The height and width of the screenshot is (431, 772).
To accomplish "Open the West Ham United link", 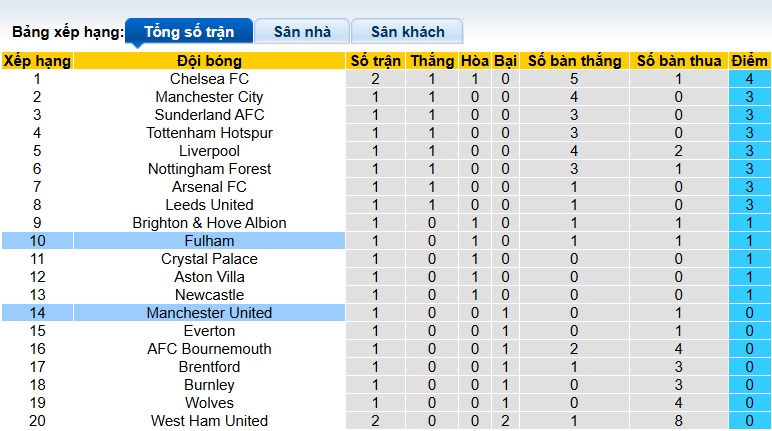I will click(209, 421).
